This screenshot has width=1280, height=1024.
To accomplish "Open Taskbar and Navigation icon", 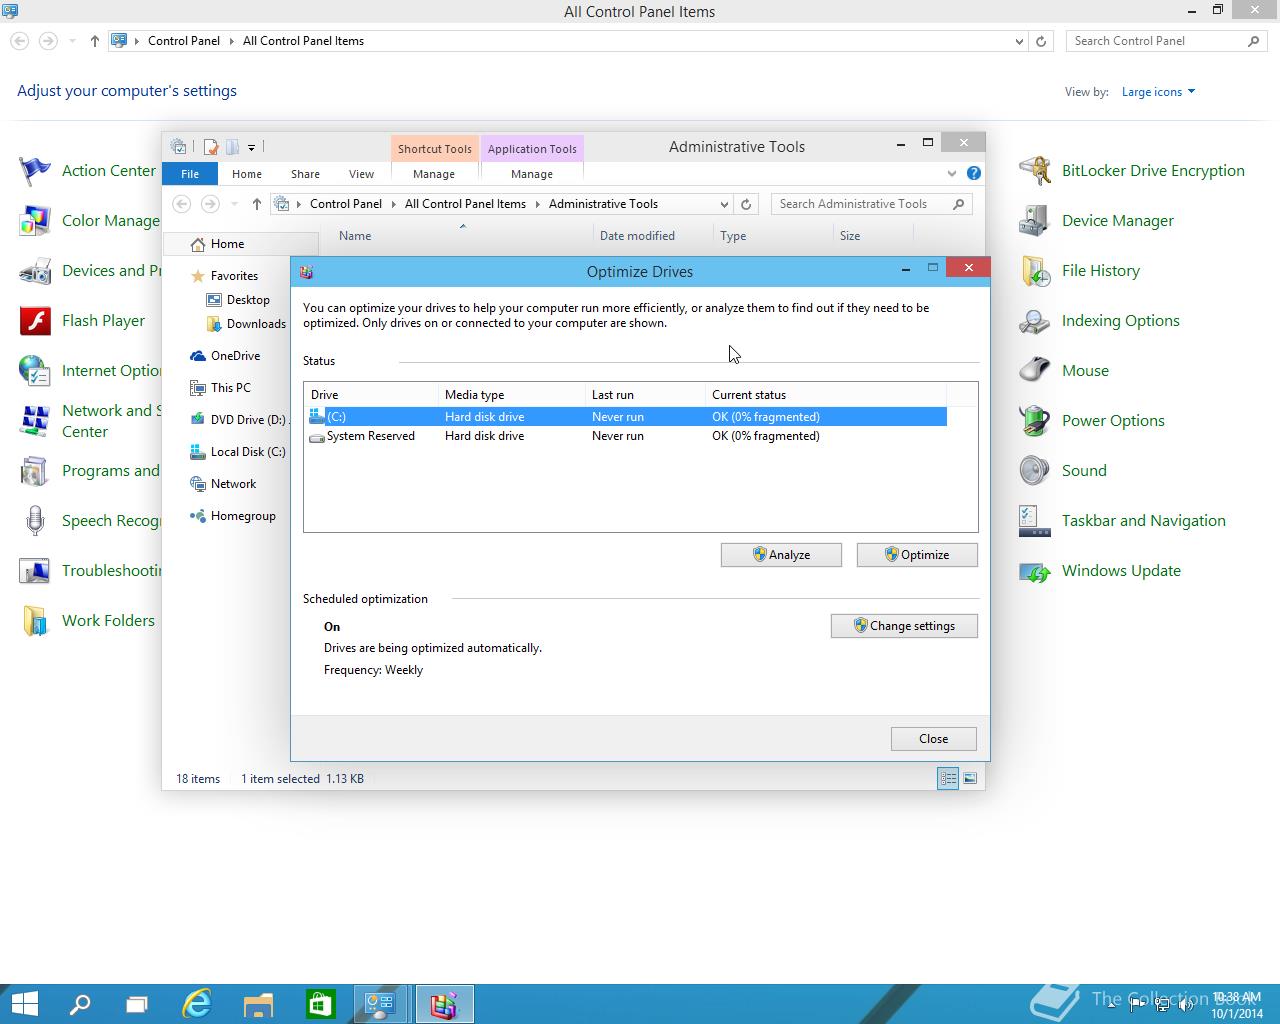I will [1035, 521].
